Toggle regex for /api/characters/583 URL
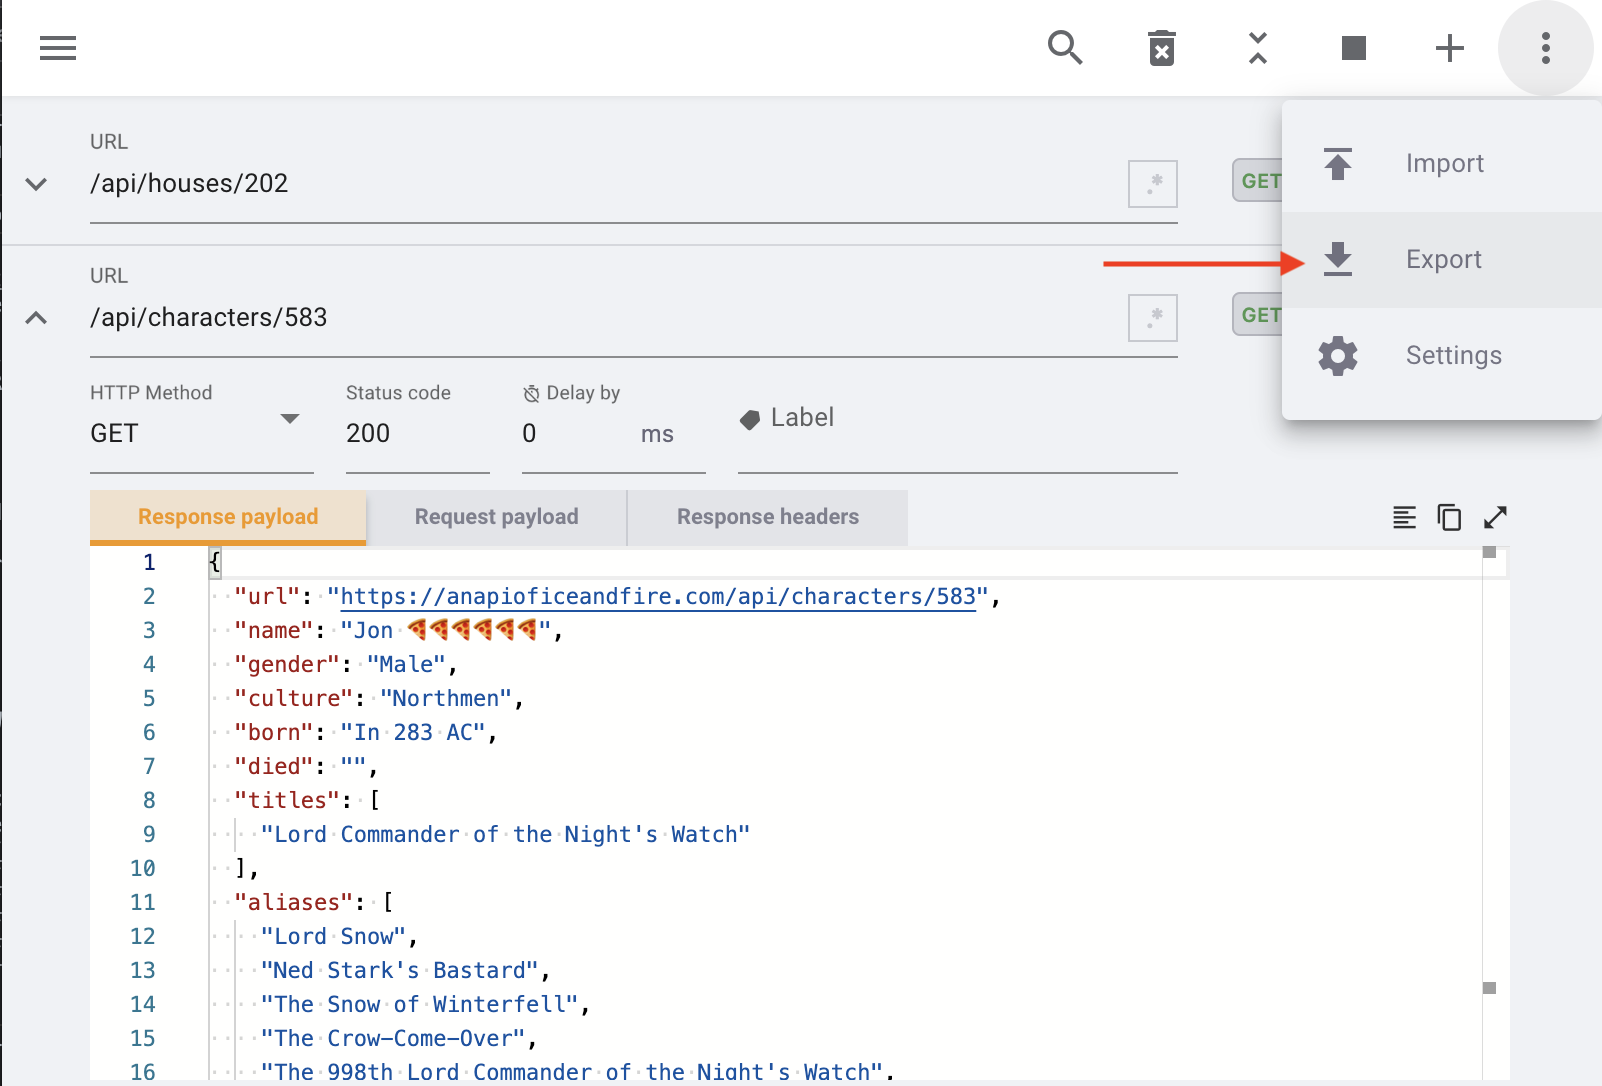Screen dimensions: 1602x1086 point(1152,318)
